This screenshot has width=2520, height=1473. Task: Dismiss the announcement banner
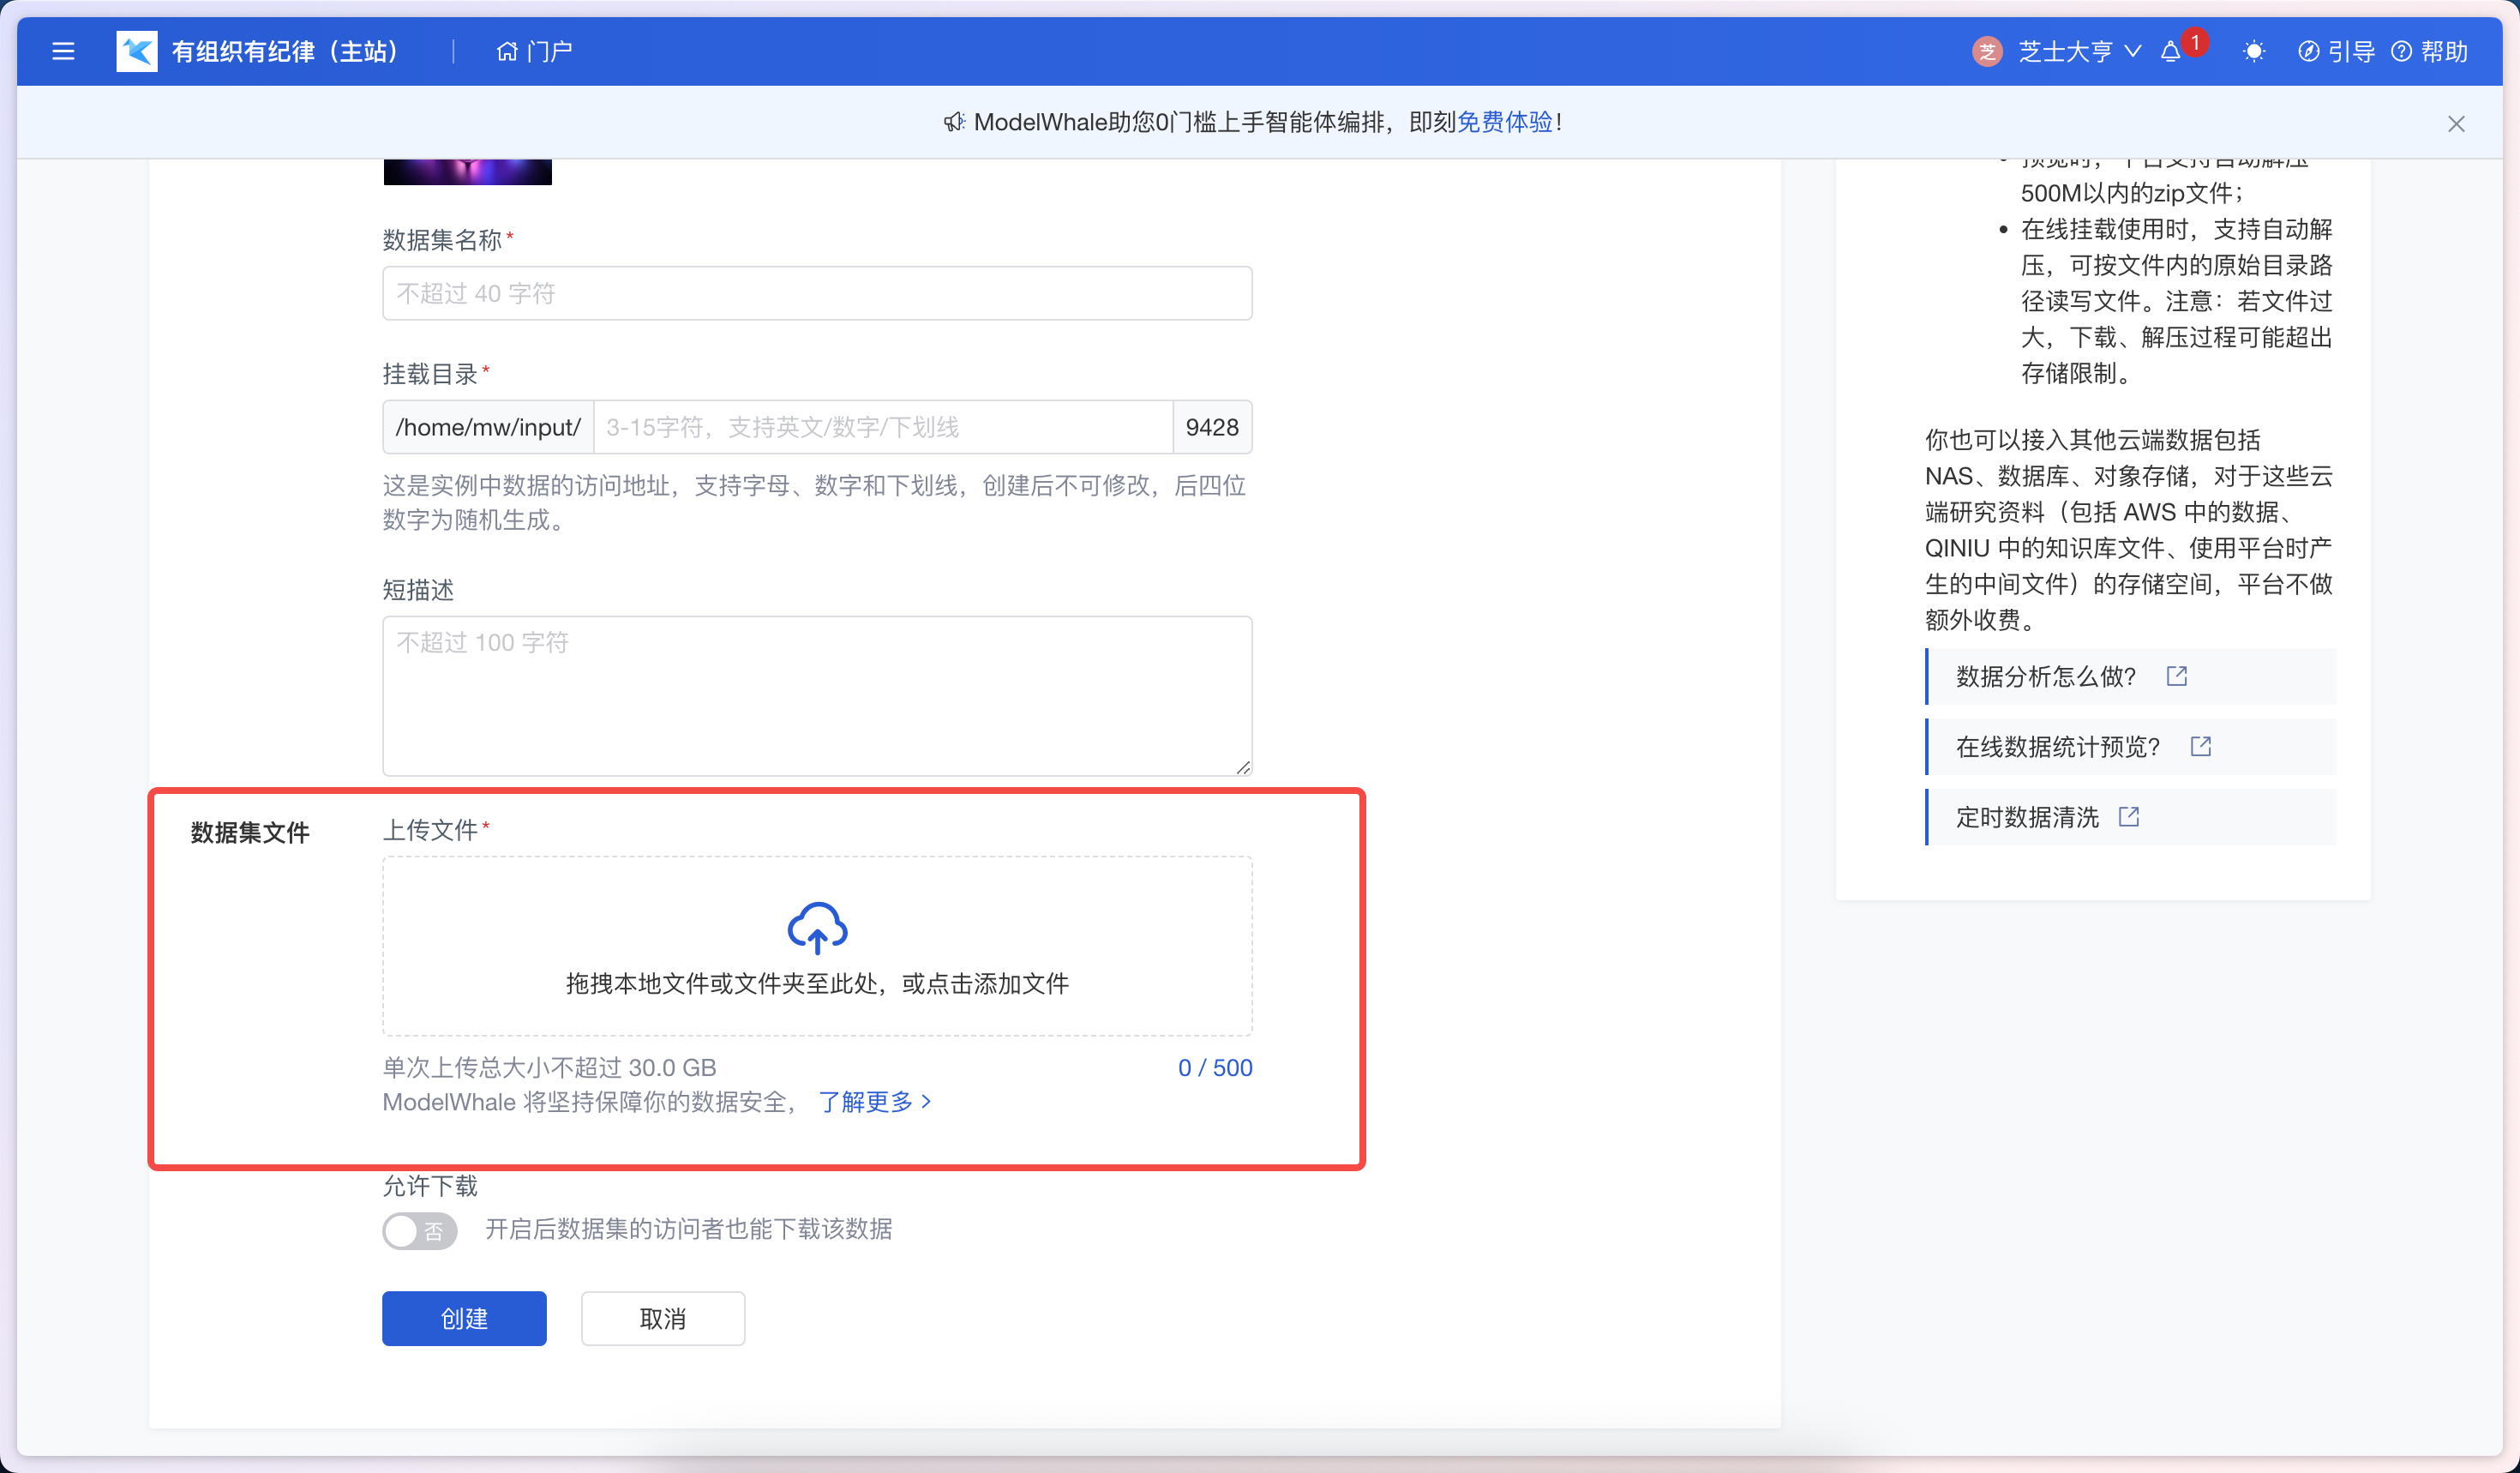pyautogui.click(x=2456, y=124)
